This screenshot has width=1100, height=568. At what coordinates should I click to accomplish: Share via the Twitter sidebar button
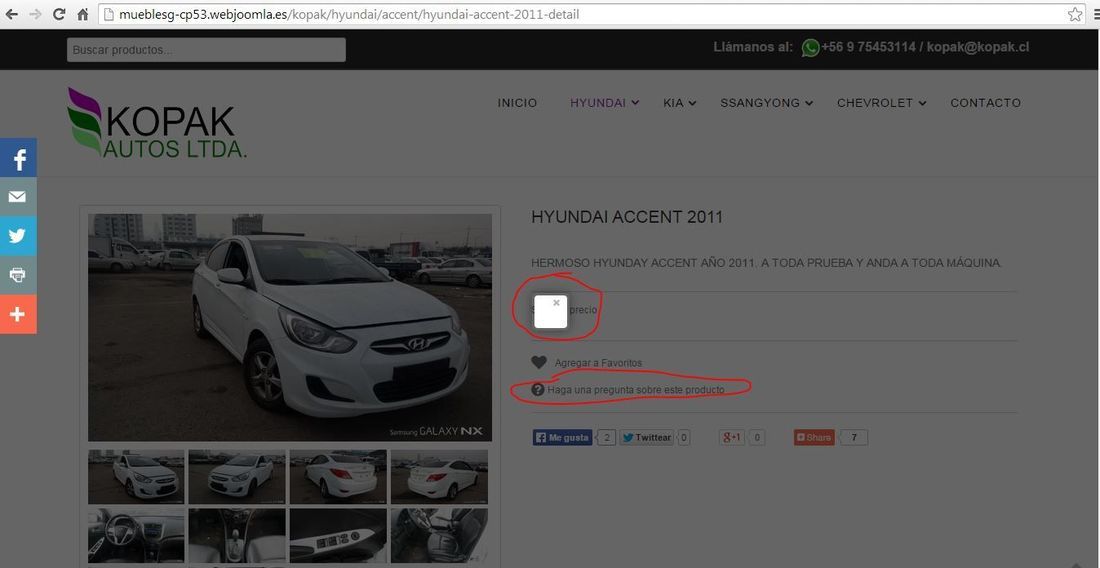click(18, 236)
